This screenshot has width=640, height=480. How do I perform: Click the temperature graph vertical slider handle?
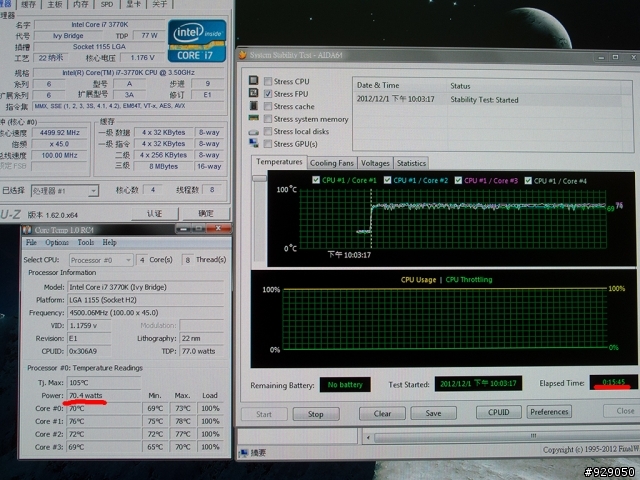[x=259, y=178]
